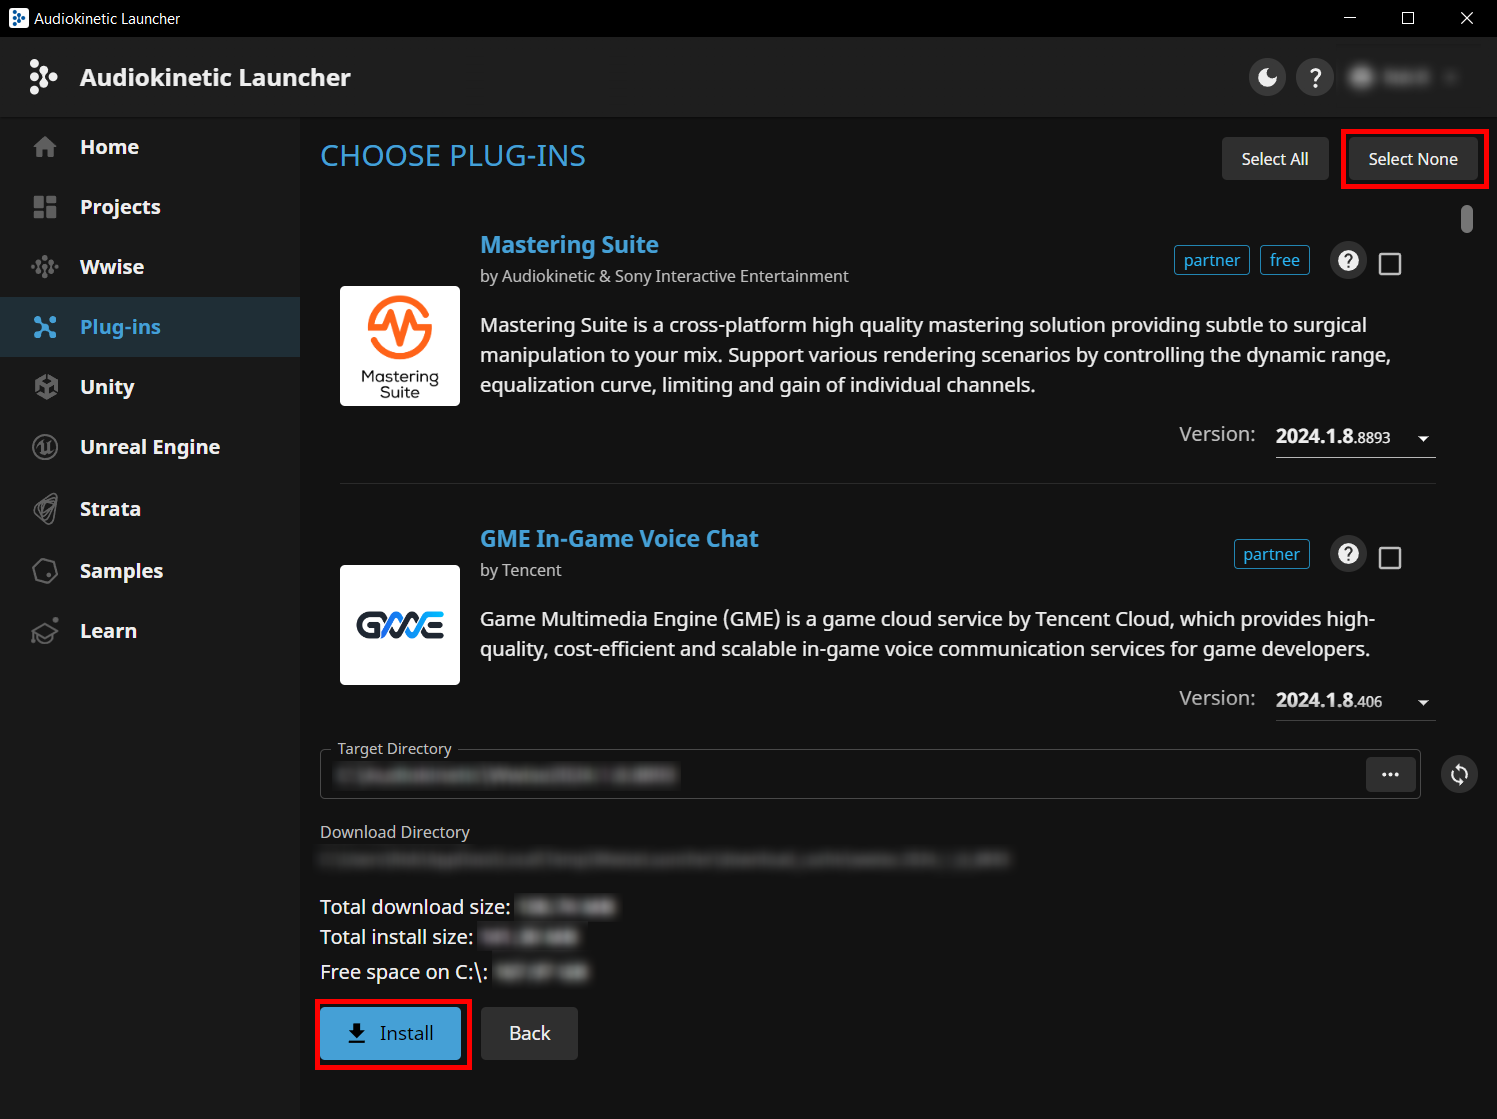
Task: Click the Audiokinetic logo in the header
Action: (42, 77)
